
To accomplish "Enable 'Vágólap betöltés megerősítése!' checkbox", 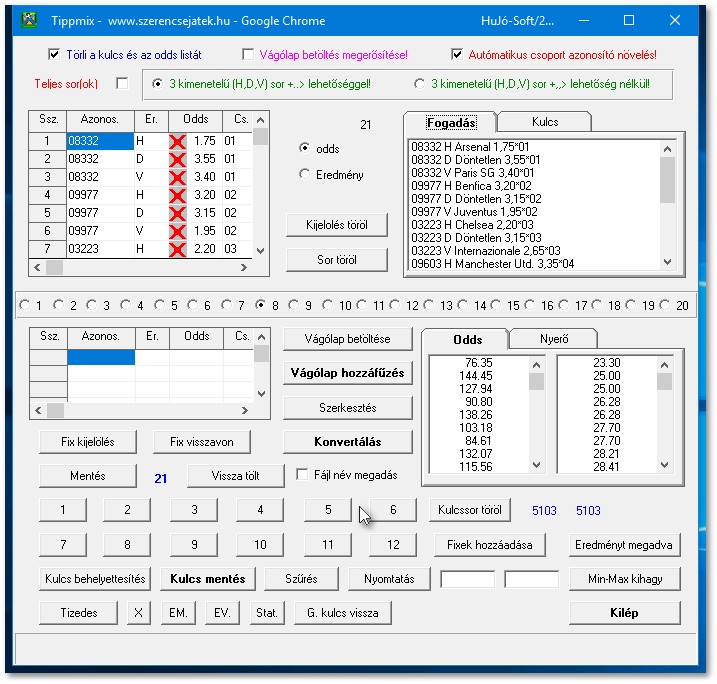I will tap(248, 55).
